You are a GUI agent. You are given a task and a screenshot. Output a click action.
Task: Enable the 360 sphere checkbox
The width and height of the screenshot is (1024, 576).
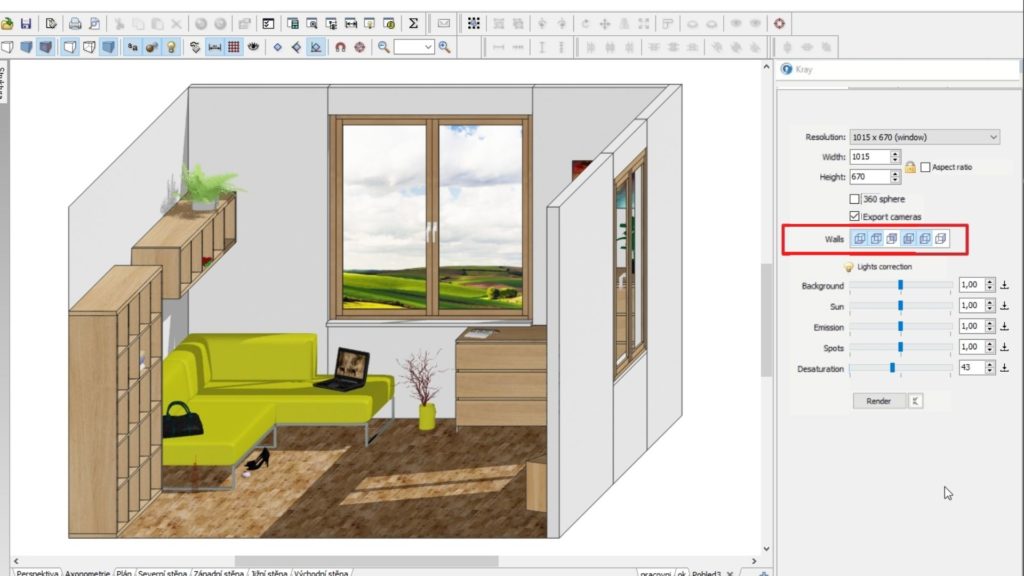(854, 199)
